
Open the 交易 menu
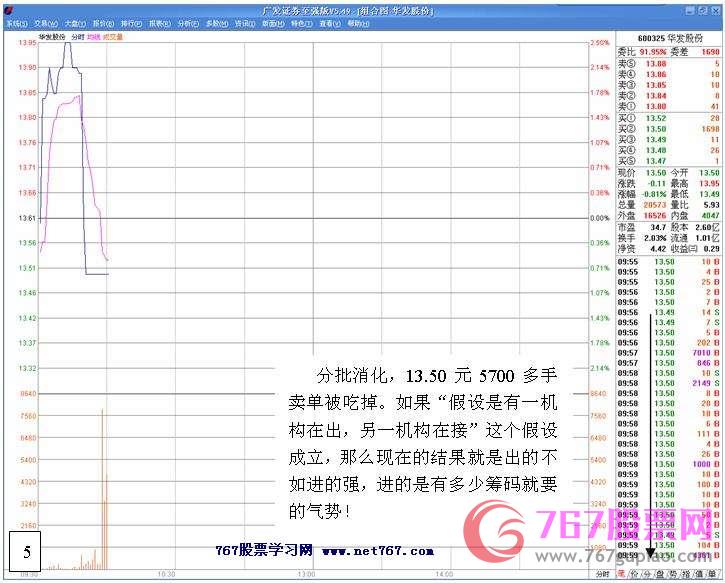46,24
